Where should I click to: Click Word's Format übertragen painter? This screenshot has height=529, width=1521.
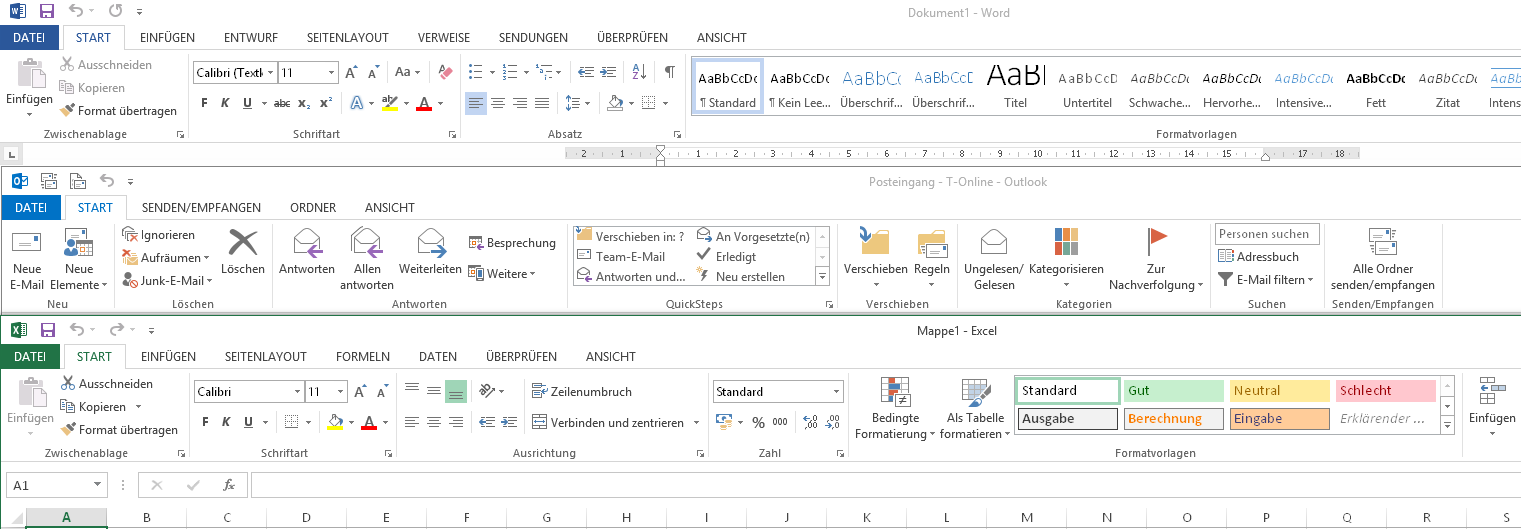119,111
